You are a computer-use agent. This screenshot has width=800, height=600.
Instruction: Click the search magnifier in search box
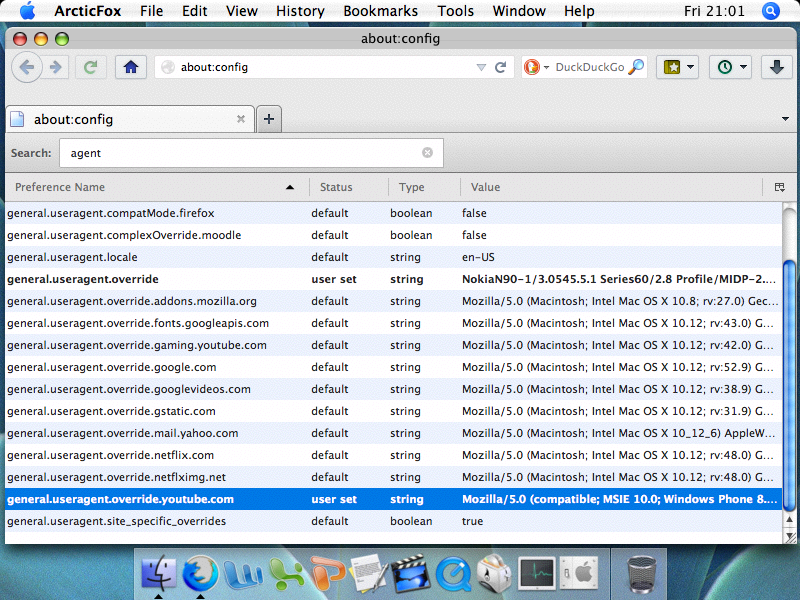click(636, 67)
